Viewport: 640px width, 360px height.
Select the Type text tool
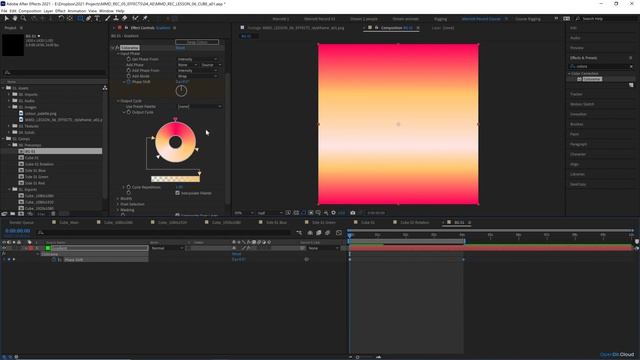(x=97, y=18)
